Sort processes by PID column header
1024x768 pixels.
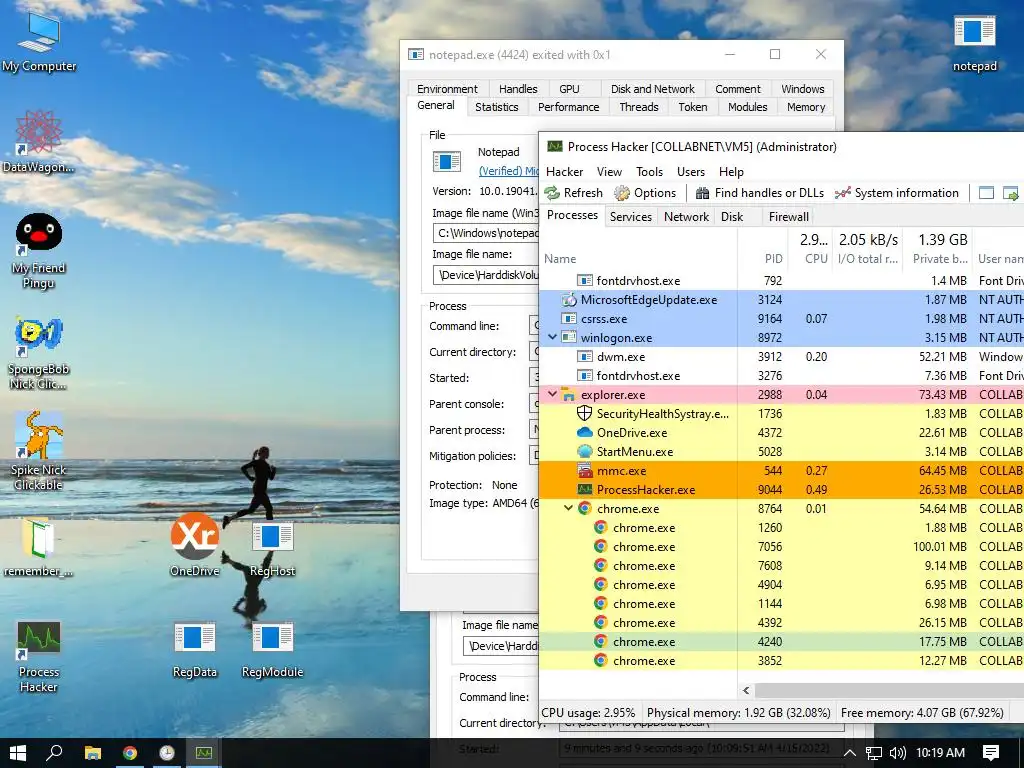coord(773,259)
